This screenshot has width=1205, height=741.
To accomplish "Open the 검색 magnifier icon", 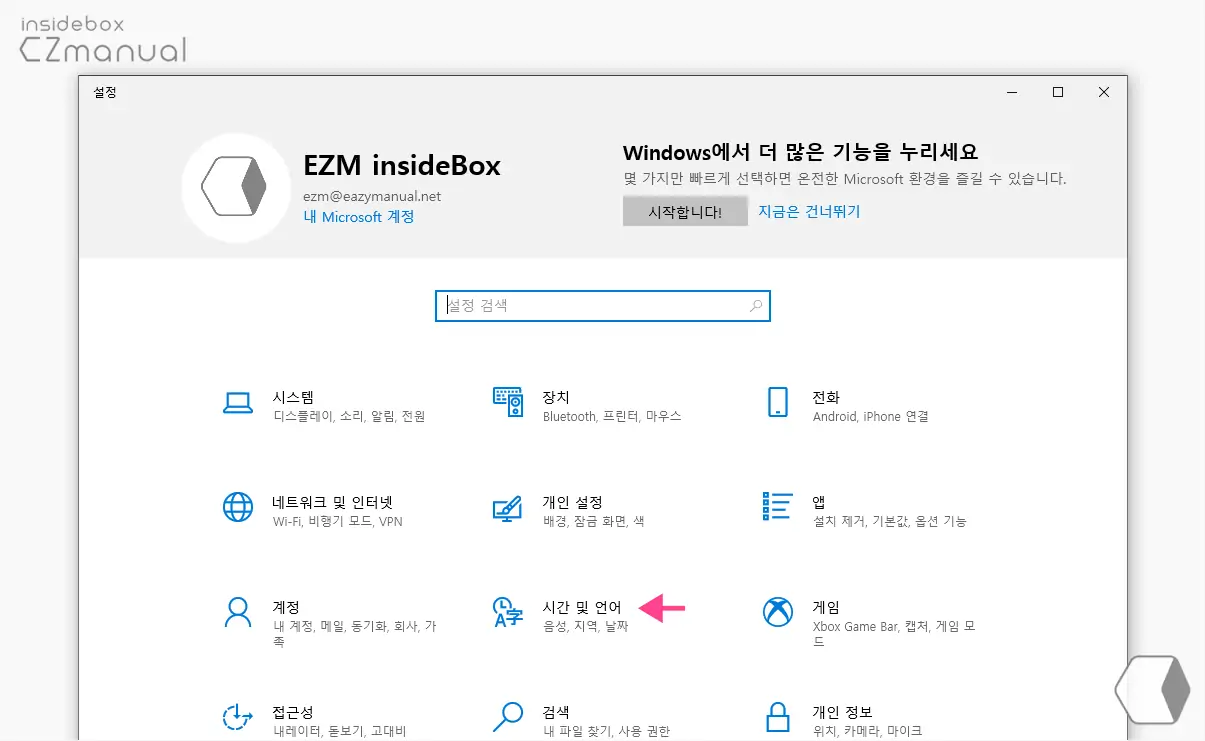I will click(507, 717).
